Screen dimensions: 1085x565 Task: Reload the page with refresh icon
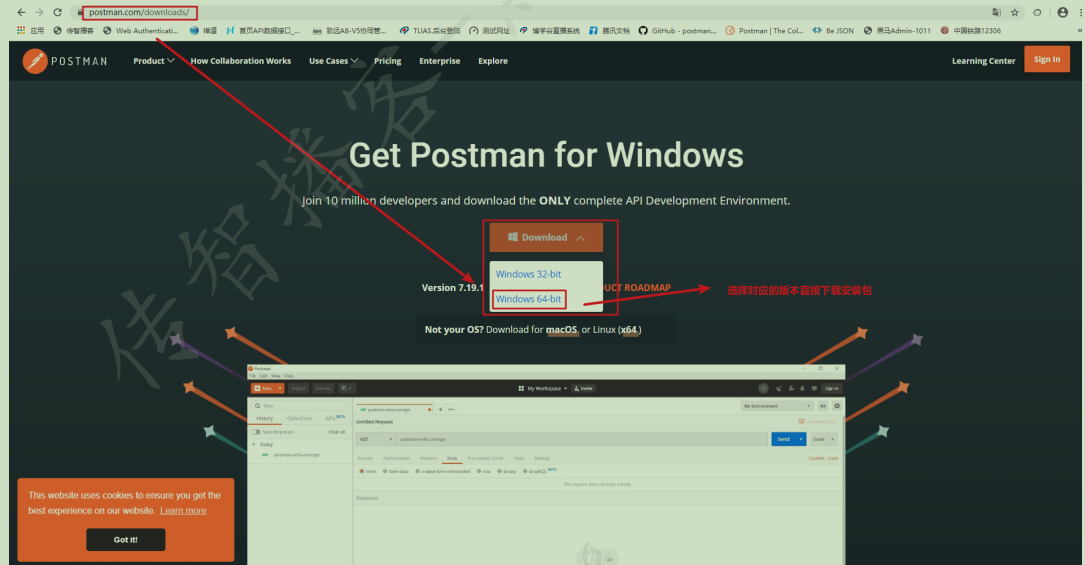pyautogui.click(x=57, y=12)
